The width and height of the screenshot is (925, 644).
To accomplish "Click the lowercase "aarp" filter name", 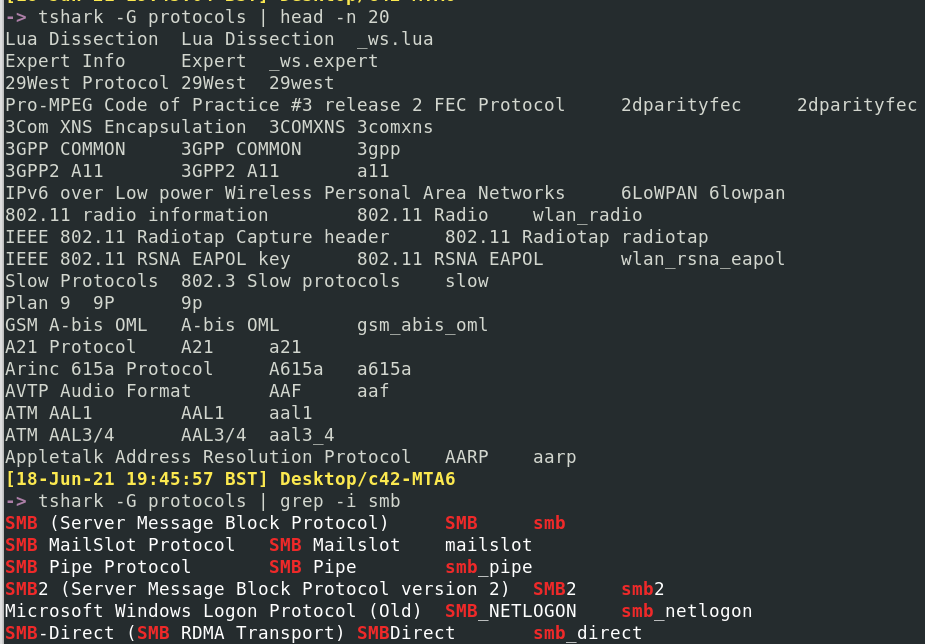I will coord(554,457).
